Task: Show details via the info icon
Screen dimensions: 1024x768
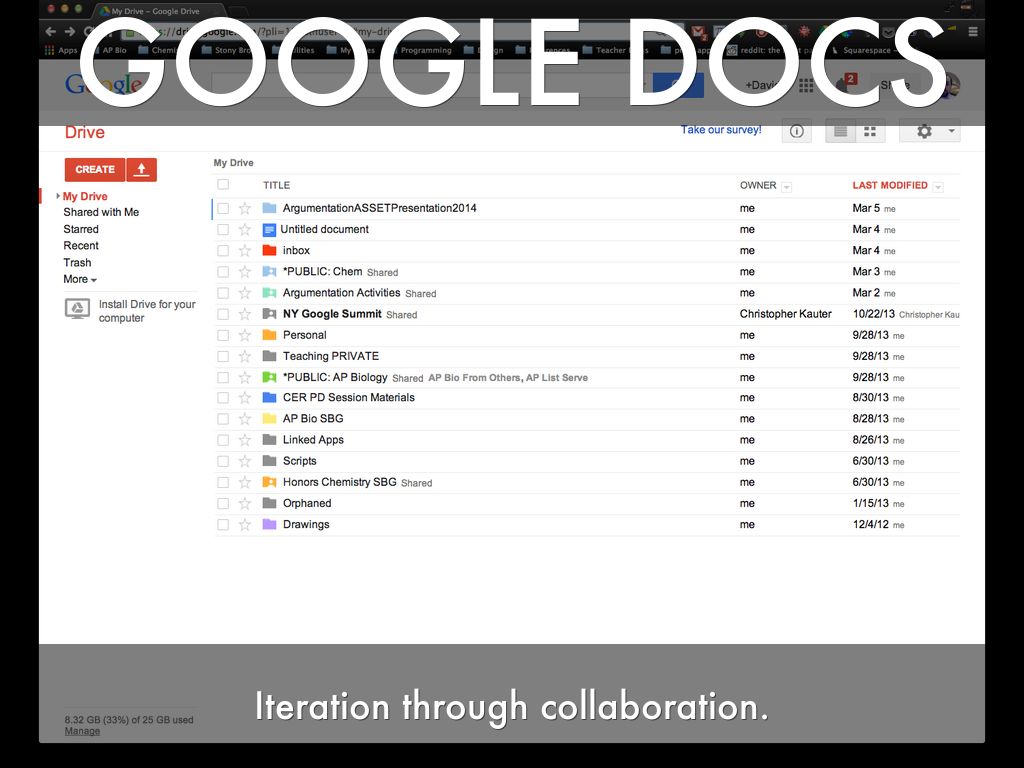Action: (x=796, y=131)
